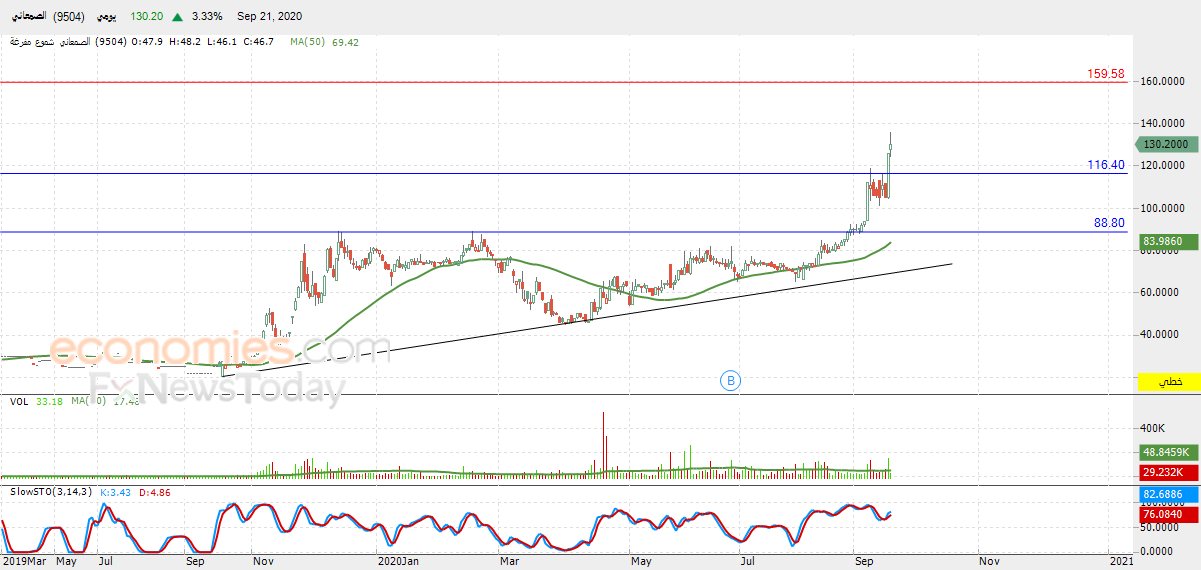Select the red 76.0840 stochastic tag
Screen dimensions: 1201x570
(1167, 514)
